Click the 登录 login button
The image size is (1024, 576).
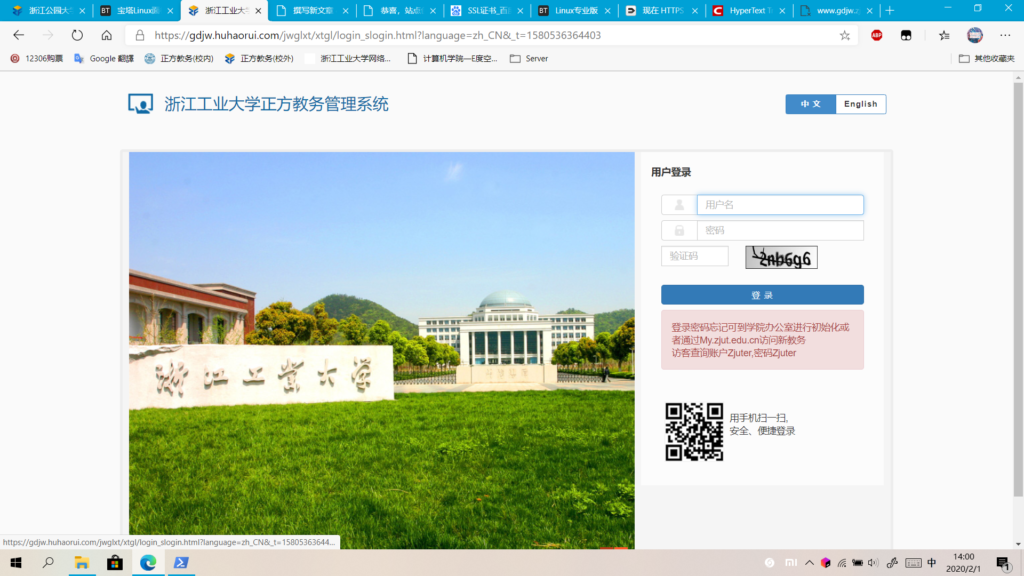tap(762, 295)
